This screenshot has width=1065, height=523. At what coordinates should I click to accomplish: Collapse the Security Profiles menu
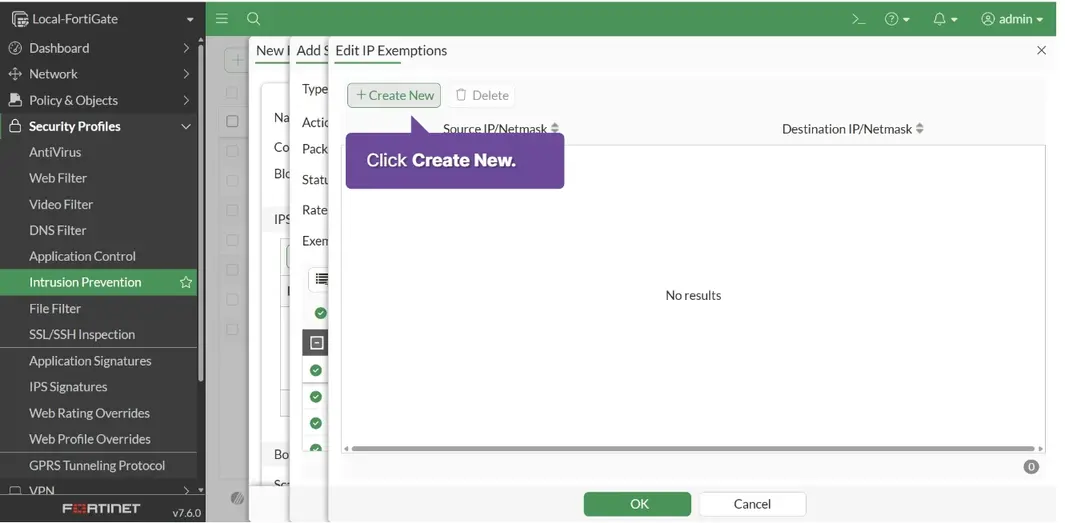pos(99,126)
